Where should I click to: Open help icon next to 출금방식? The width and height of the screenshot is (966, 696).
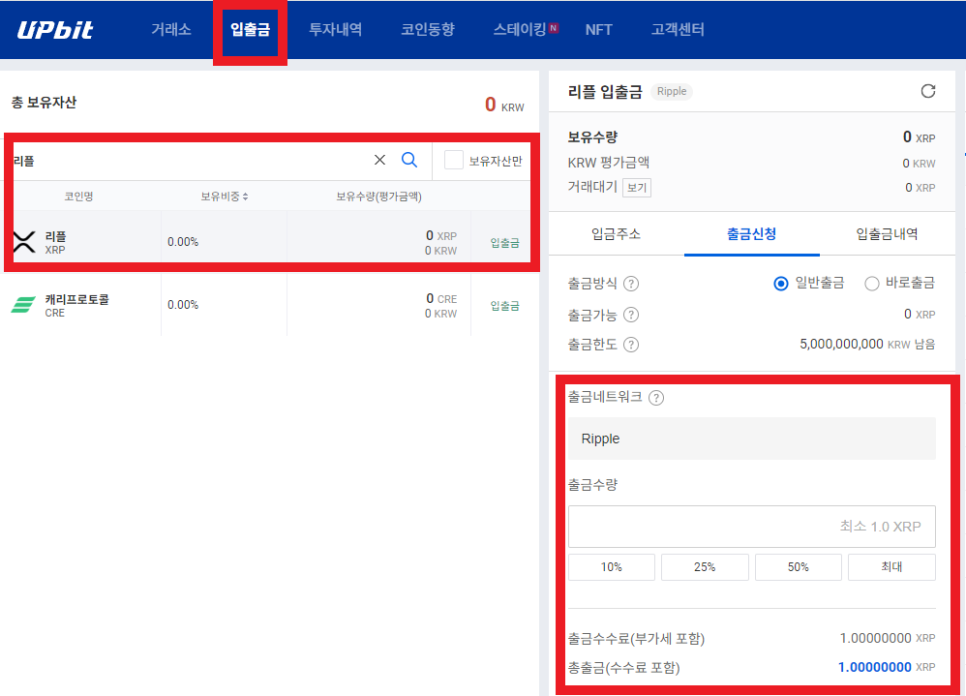(x=631, y=283)
